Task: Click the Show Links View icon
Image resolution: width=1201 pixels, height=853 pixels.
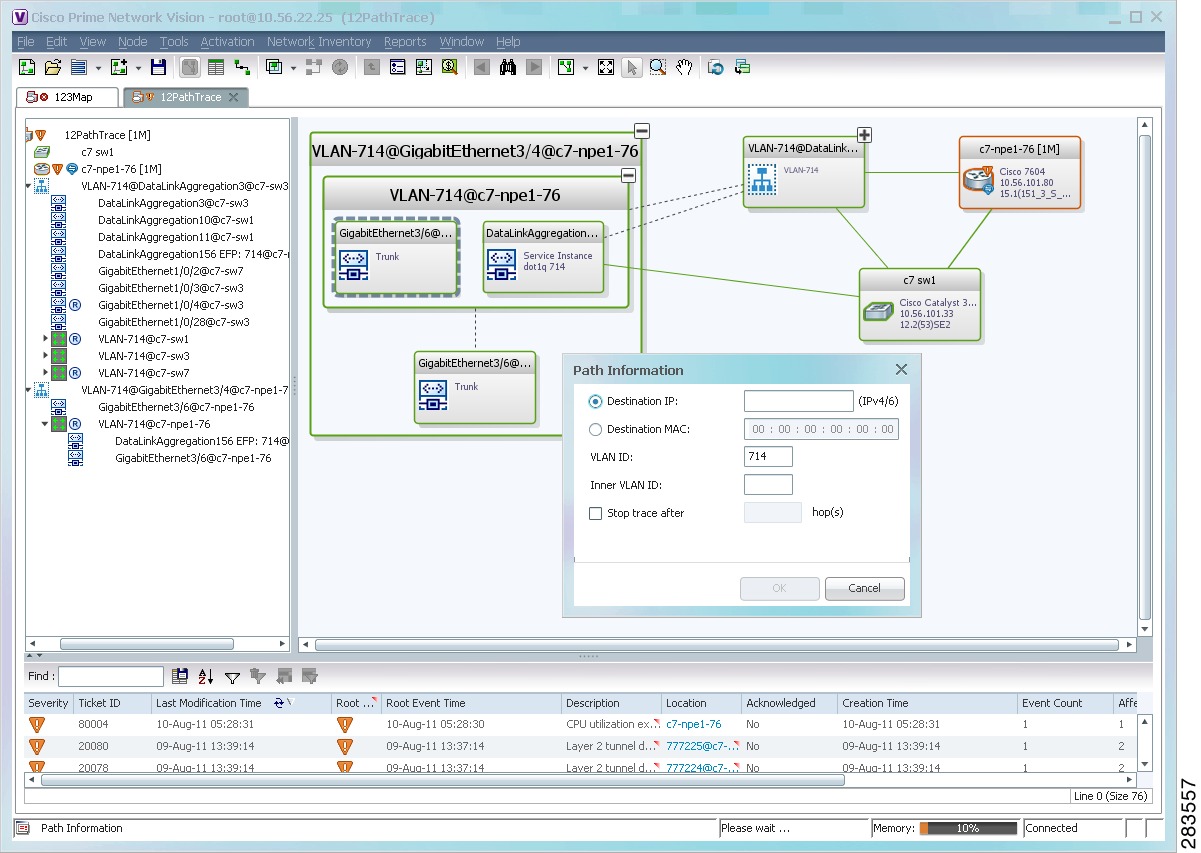Action: coord(242,67)
